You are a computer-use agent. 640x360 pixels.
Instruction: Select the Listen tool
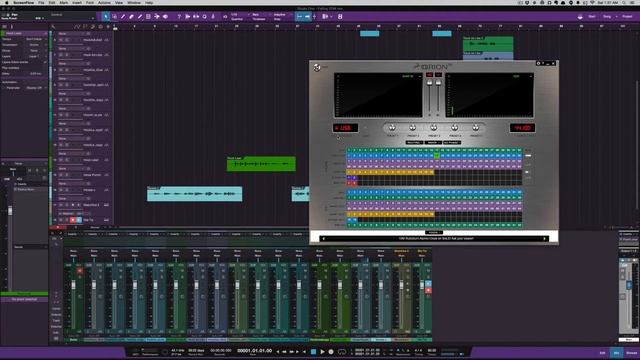click(165, 17)
